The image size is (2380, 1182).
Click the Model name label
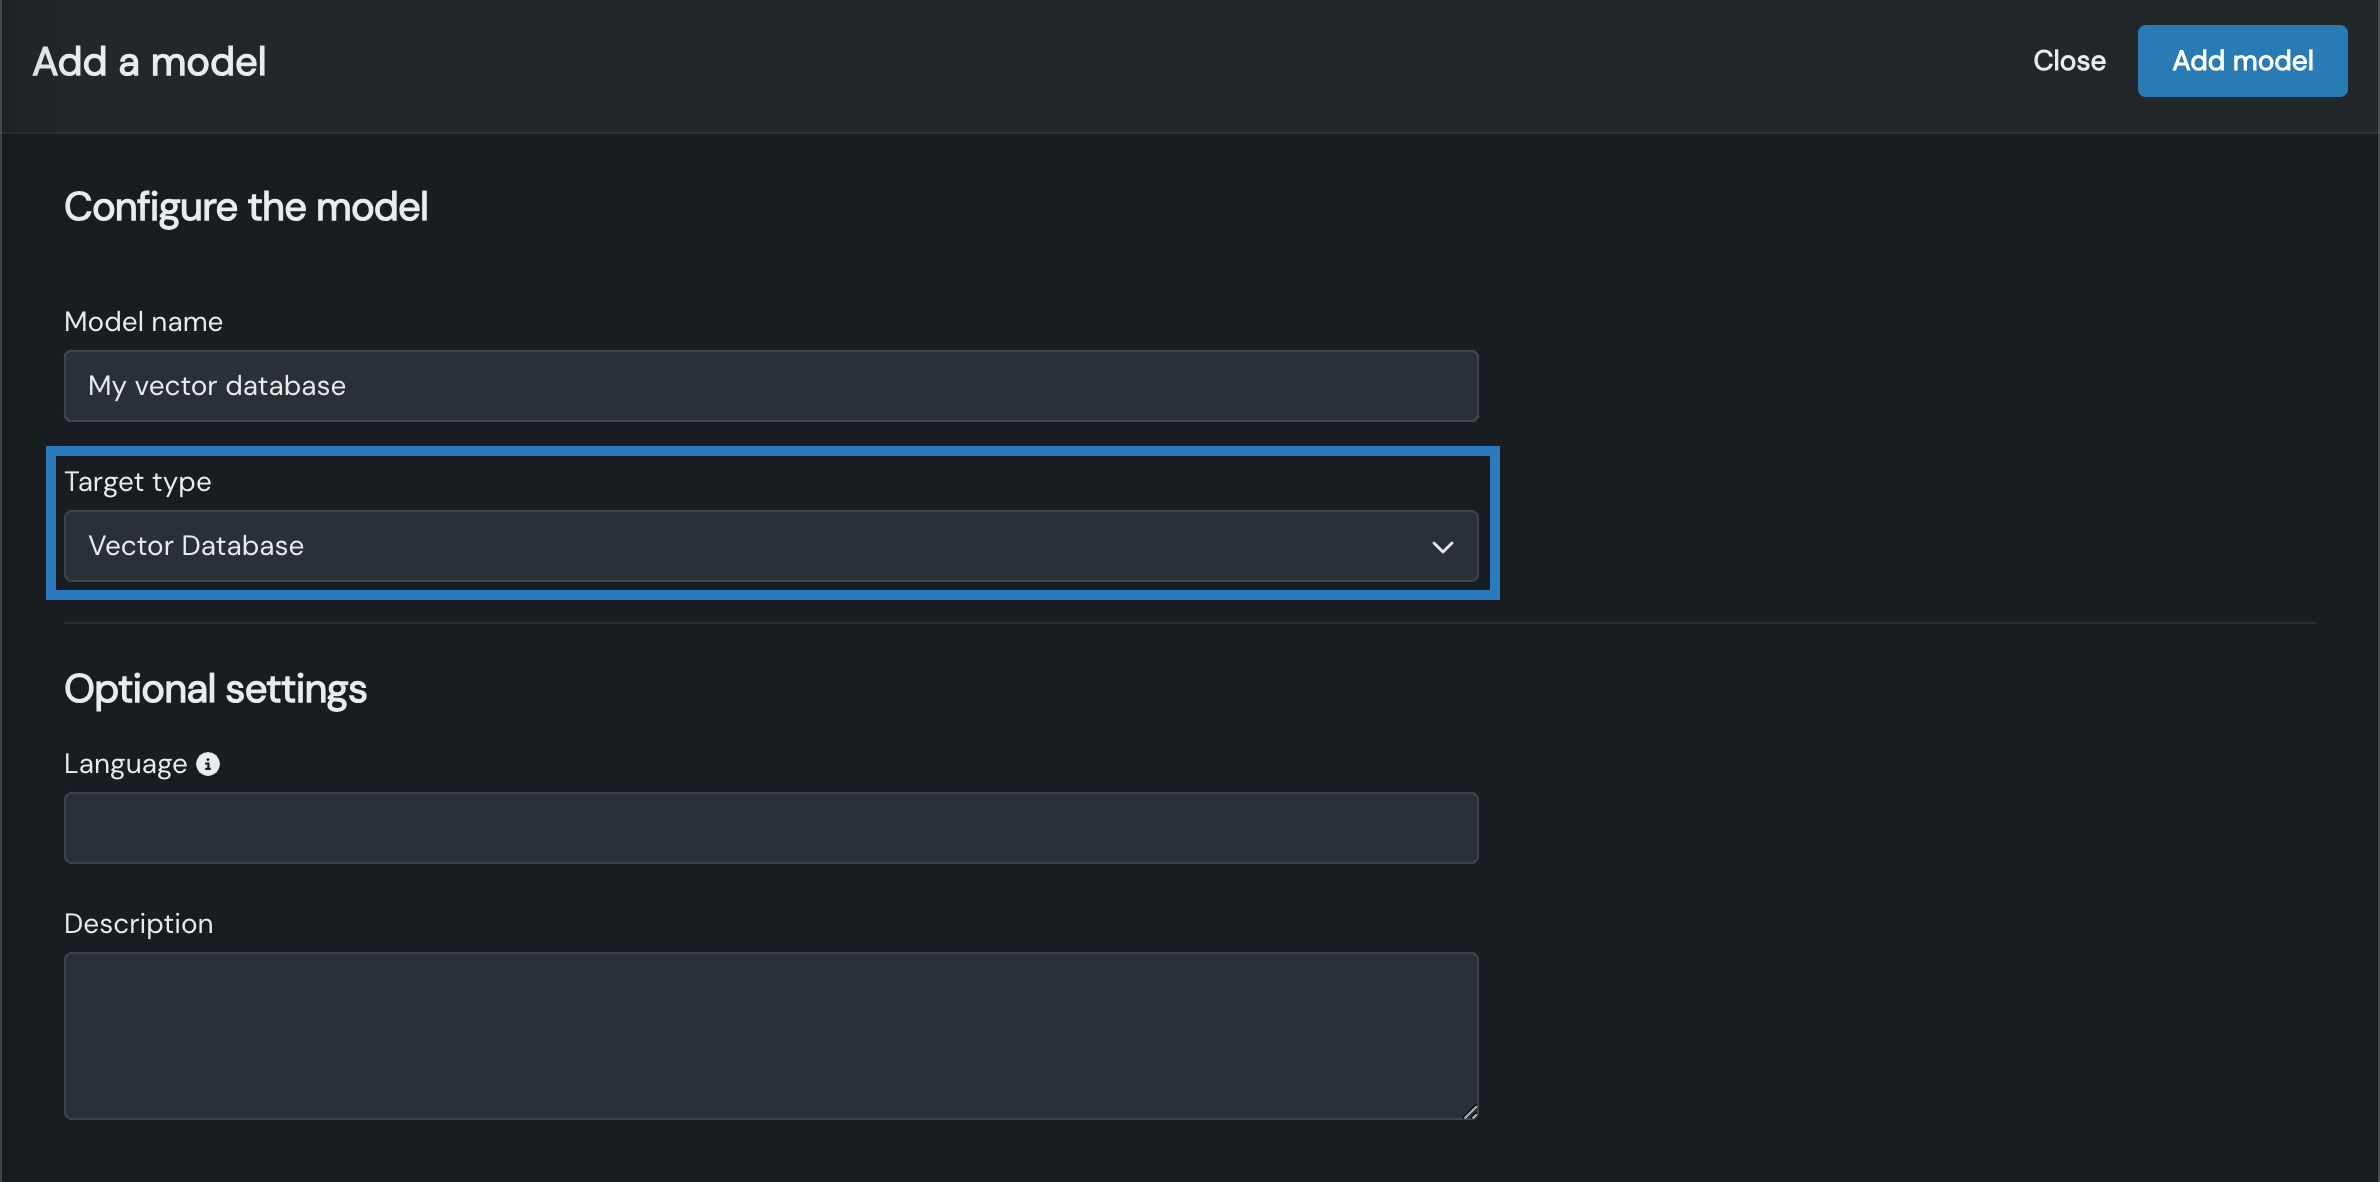tap(143, 321)
